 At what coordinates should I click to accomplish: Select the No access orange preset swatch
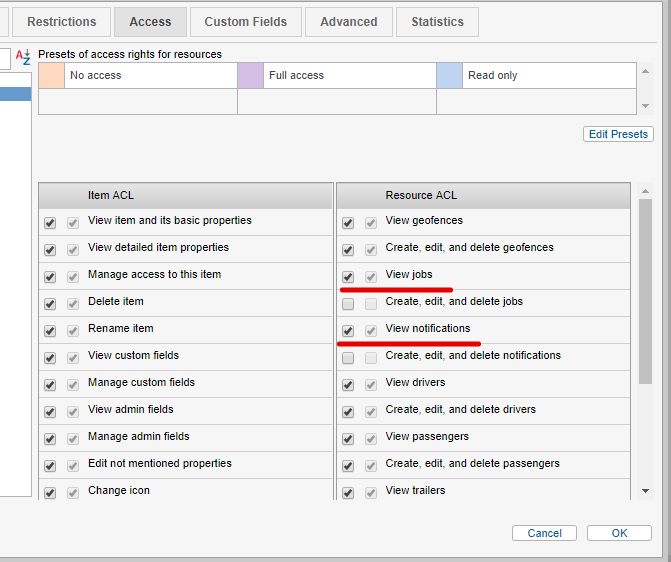tap(51, 75)
